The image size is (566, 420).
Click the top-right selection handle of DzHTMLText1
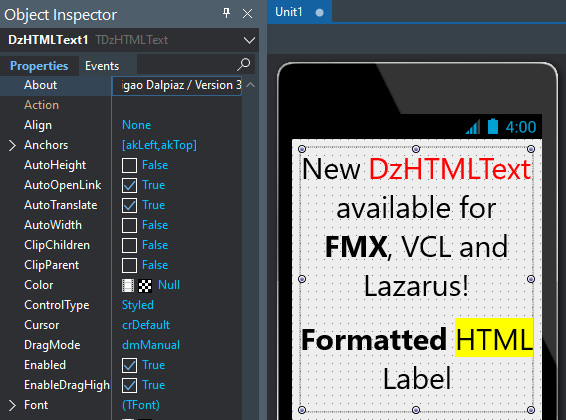click(531, 149)
